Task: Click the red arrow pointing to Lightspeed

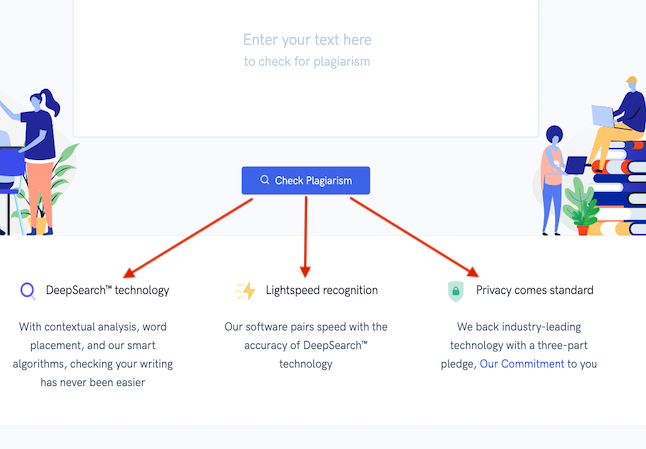Action: [x=306, y=237]
